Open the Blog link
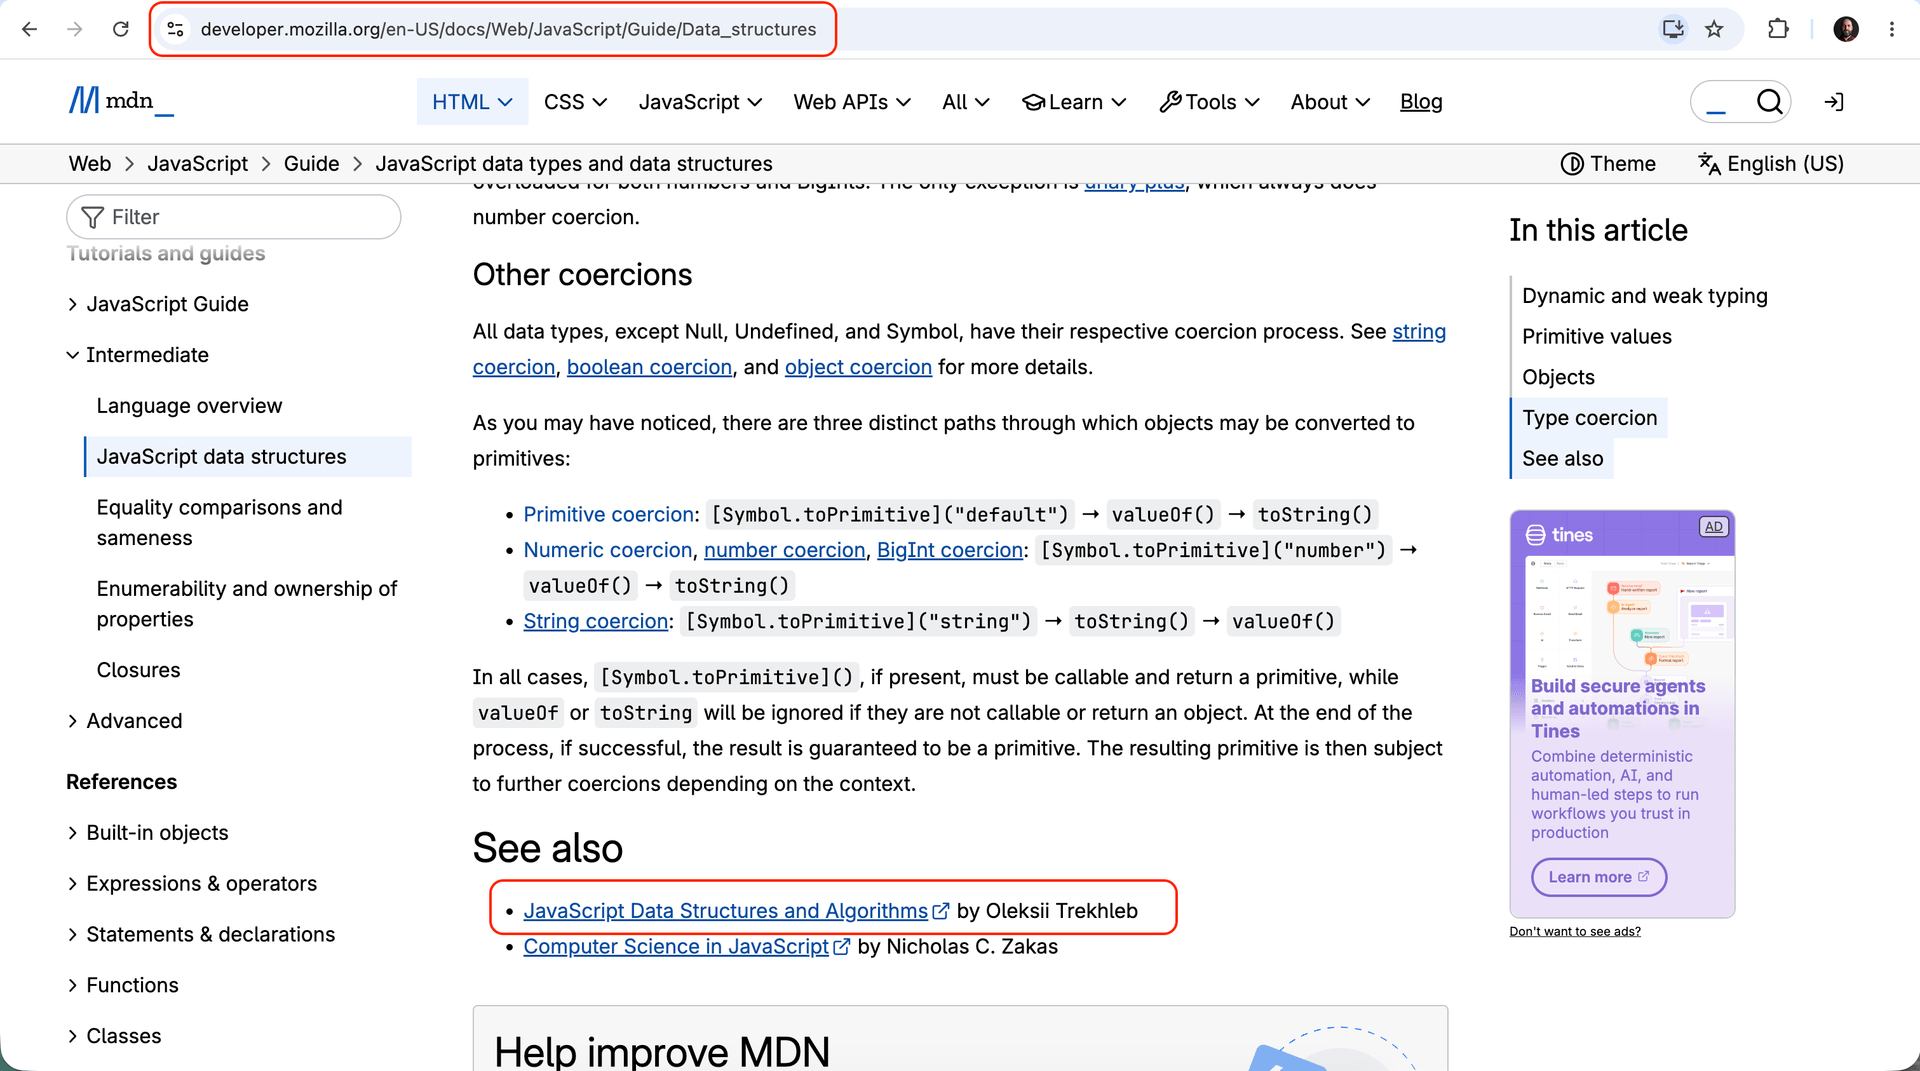This screenshot has height=1071, width=1920. (1421, 102)
